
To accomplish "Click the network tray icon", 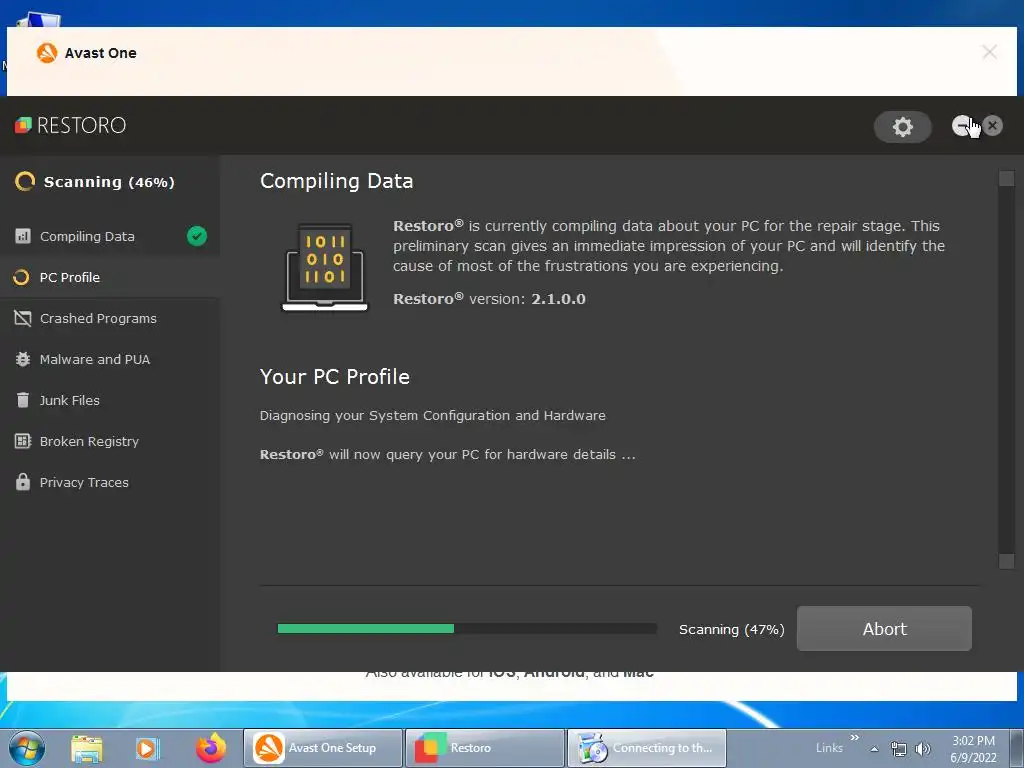I will pyautogui.click(x=899, y=749).
